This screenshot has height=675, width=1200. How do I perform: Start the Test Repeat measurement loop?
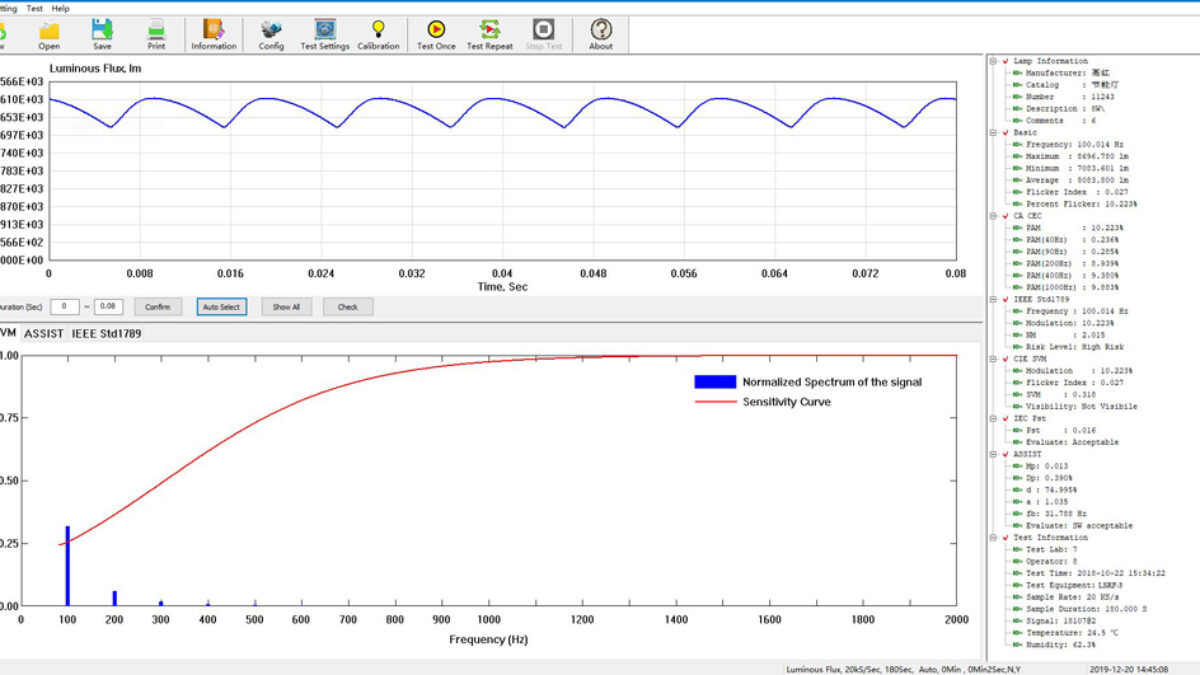[x=490, y=34]
